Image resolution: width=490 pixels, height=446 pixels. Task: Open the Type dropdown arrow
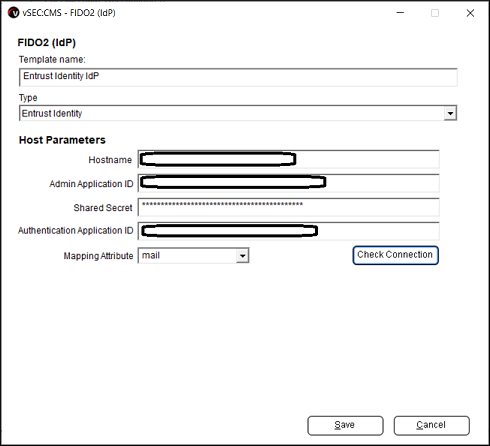(450, 113)
